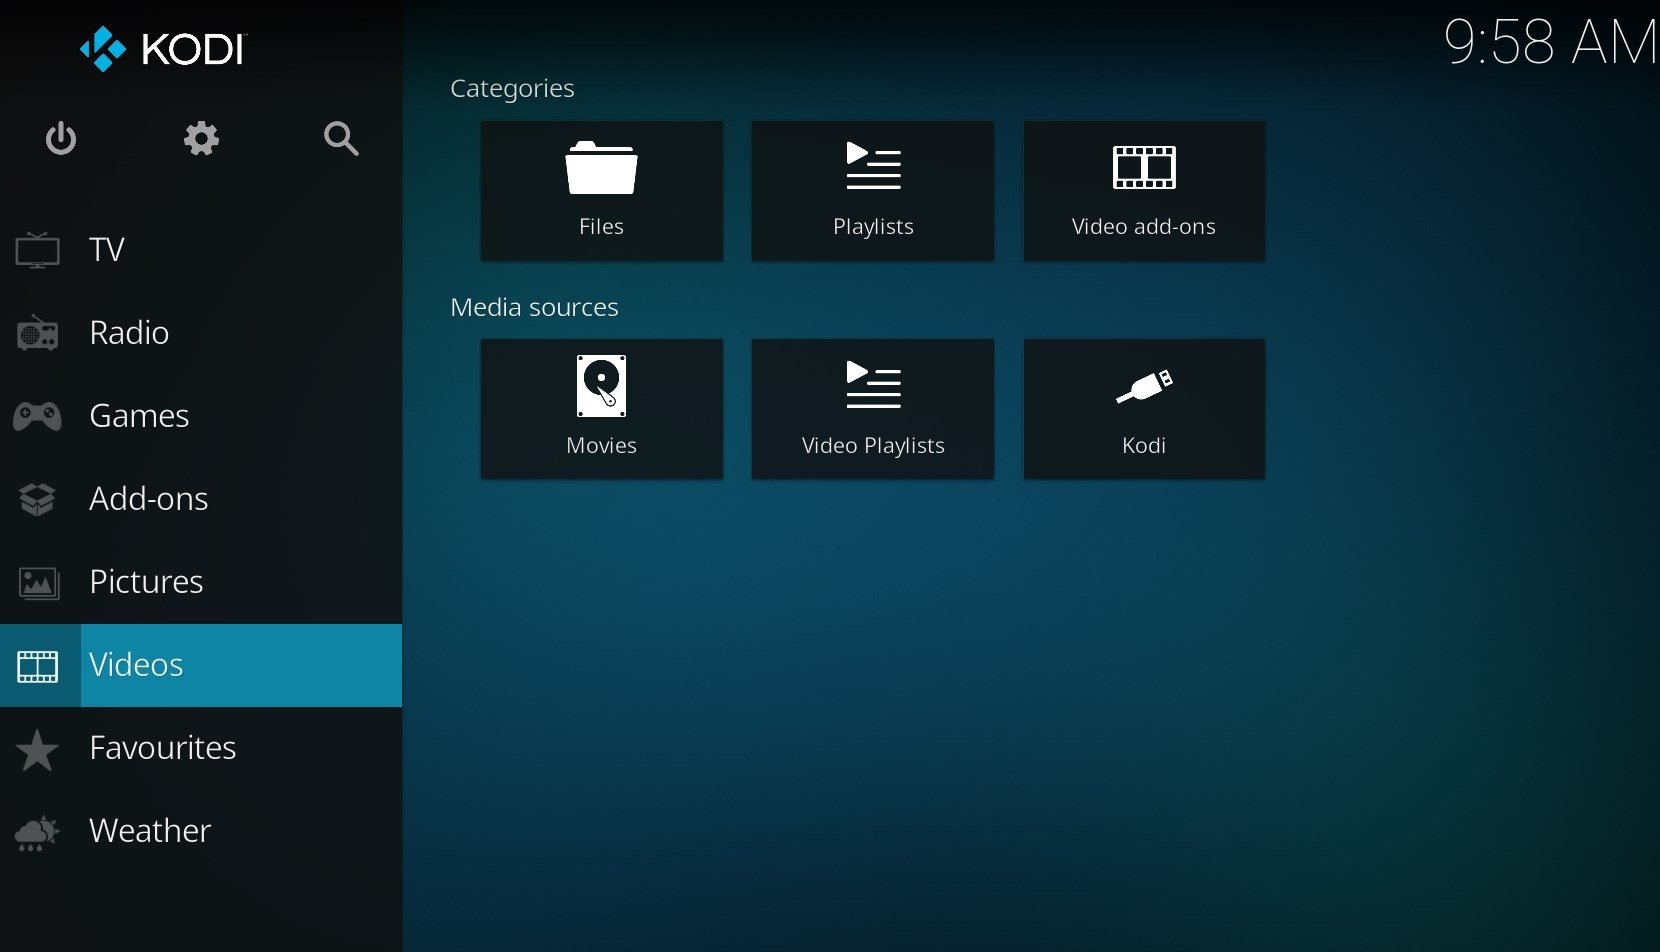The height and width of the screenshot is (952, 1660).
Task: Click the playlist icon in Playlists tile
Action: pos(874,166)
